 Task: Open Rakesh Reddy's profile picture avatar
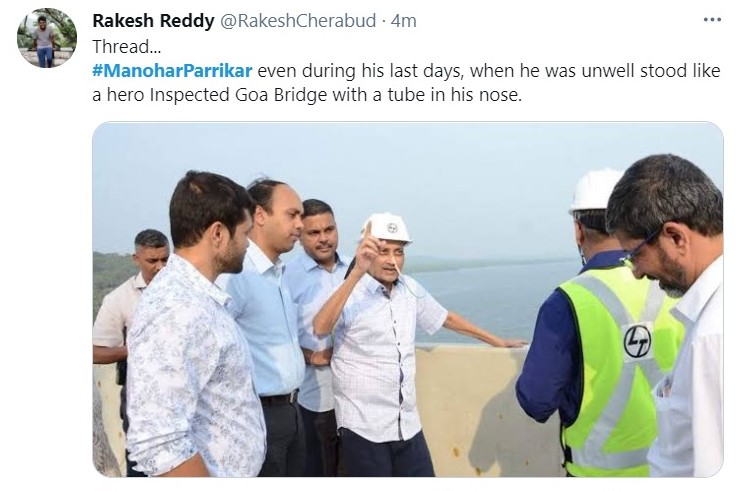tap(47, 38)
